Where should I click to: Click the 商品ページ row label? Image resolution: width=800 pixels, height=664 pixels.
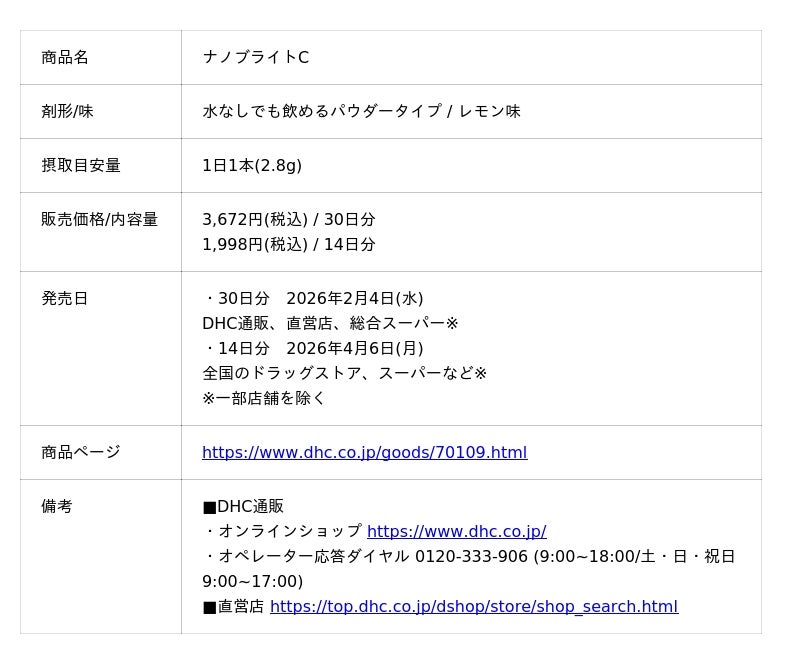[81, 453]
